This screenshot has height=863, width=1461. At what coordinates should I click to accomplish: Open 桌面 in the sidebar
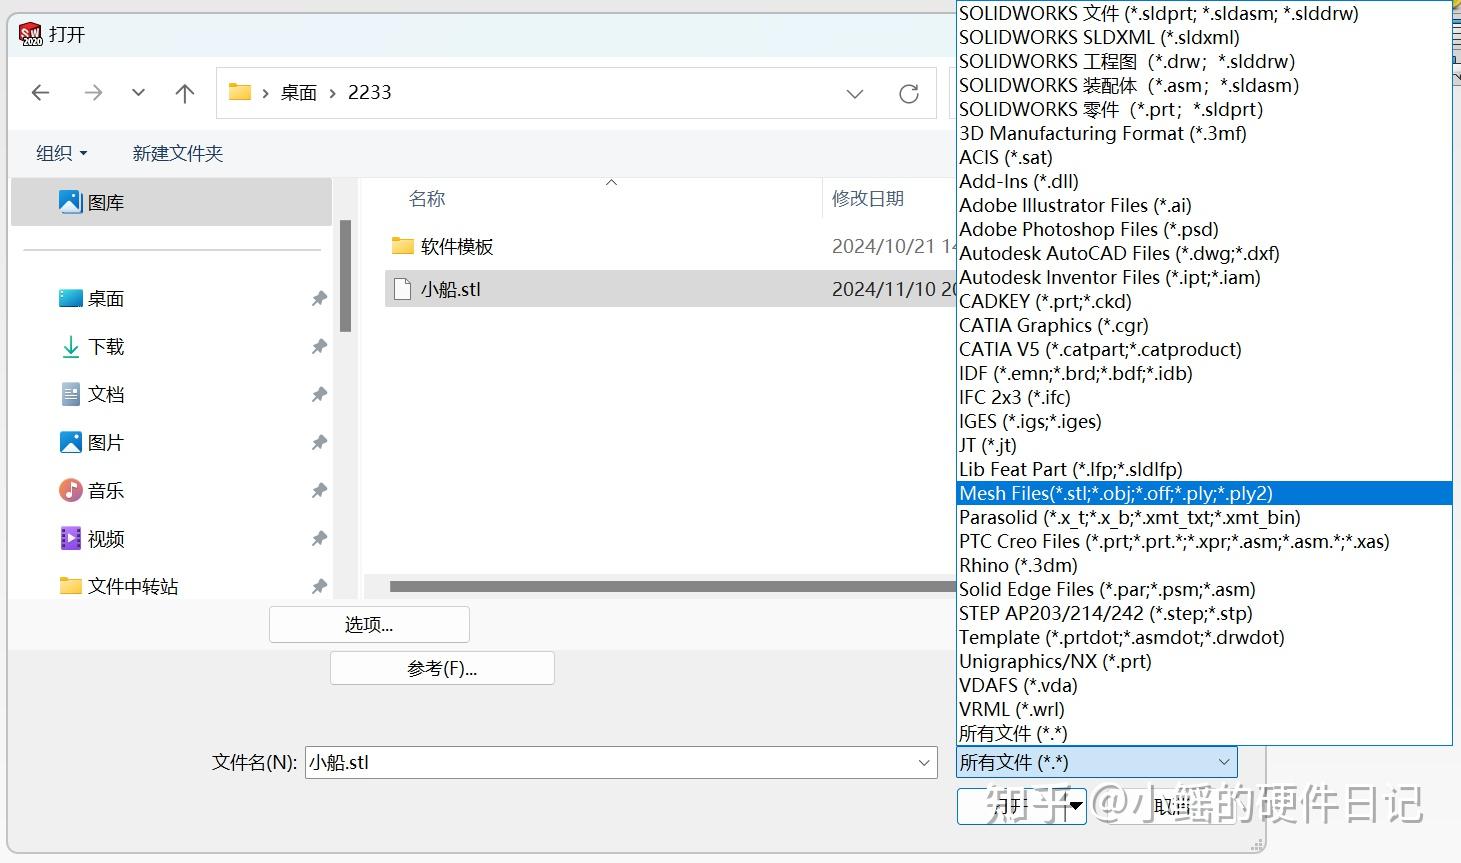click(x=106, y=298)
